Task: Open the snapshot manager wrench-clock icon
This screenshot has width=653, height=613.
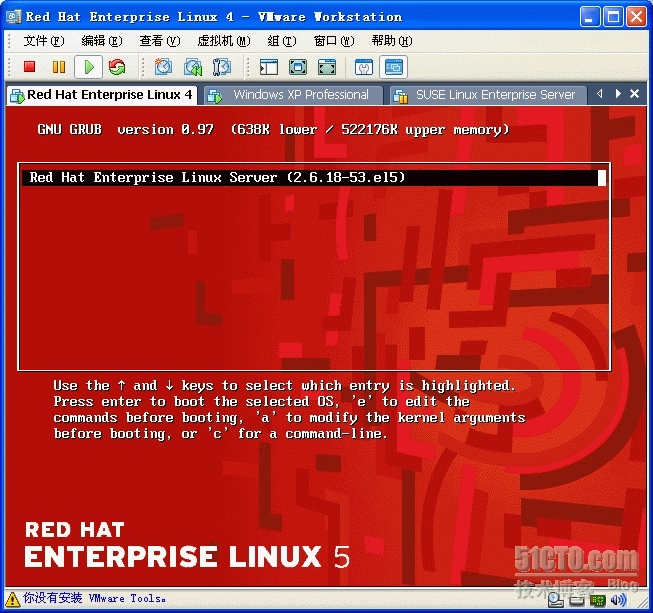Action: coord(222,67)
